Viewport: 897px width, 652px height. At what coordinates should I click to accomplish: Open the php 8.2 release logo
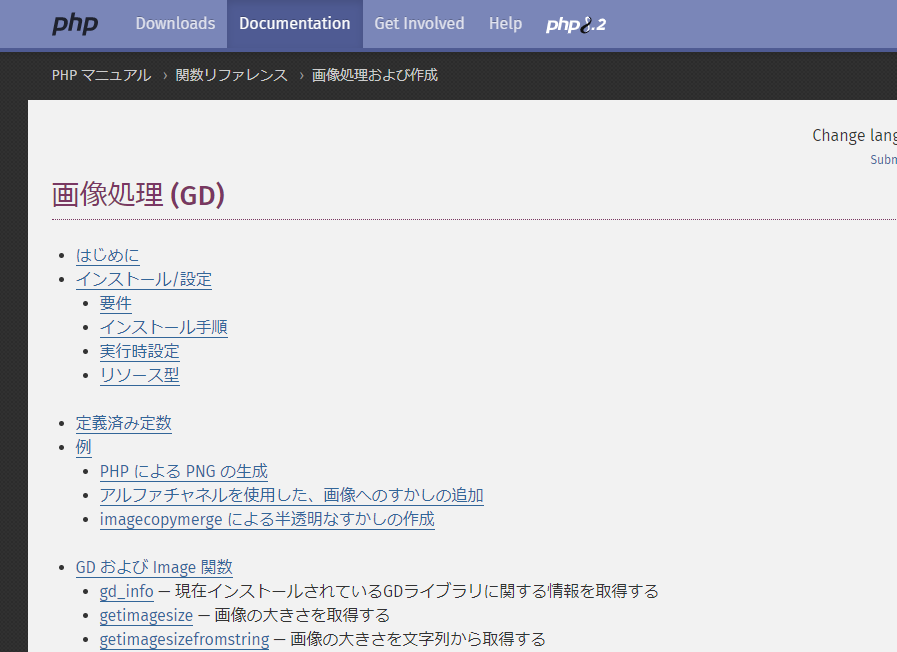tap(575, 25)
